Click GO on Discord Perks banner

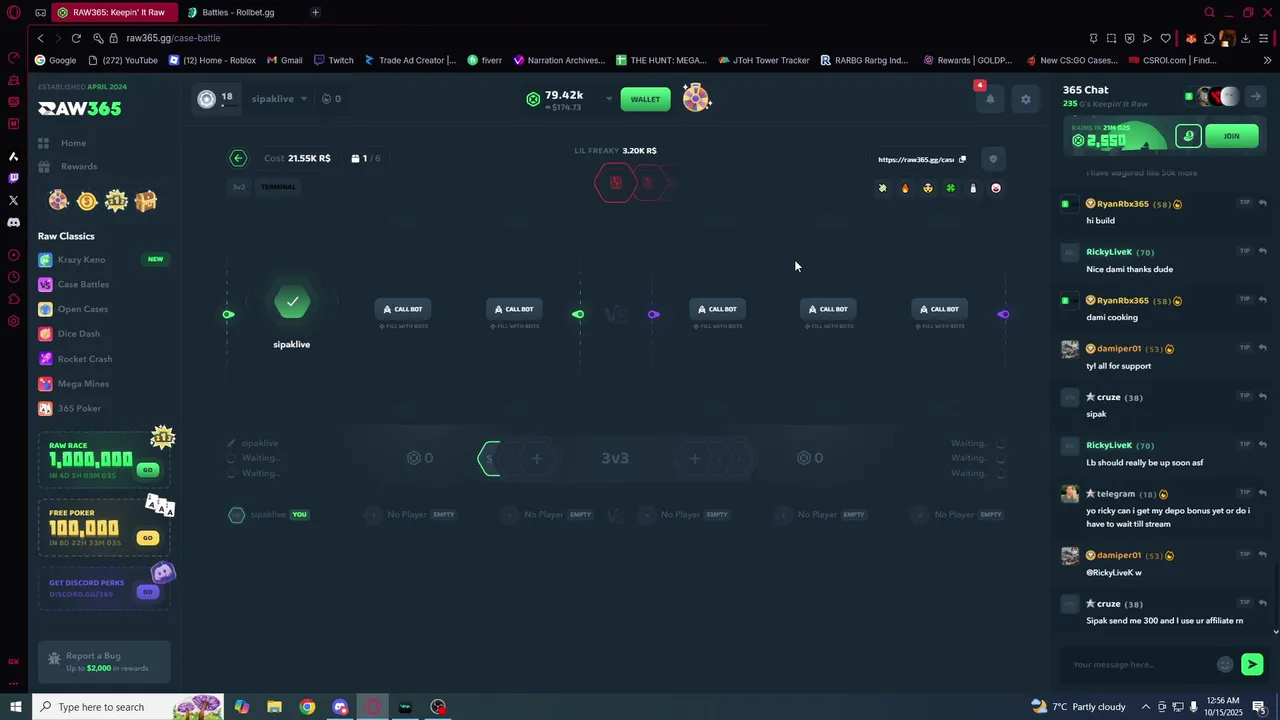click(x=148, y=592)
